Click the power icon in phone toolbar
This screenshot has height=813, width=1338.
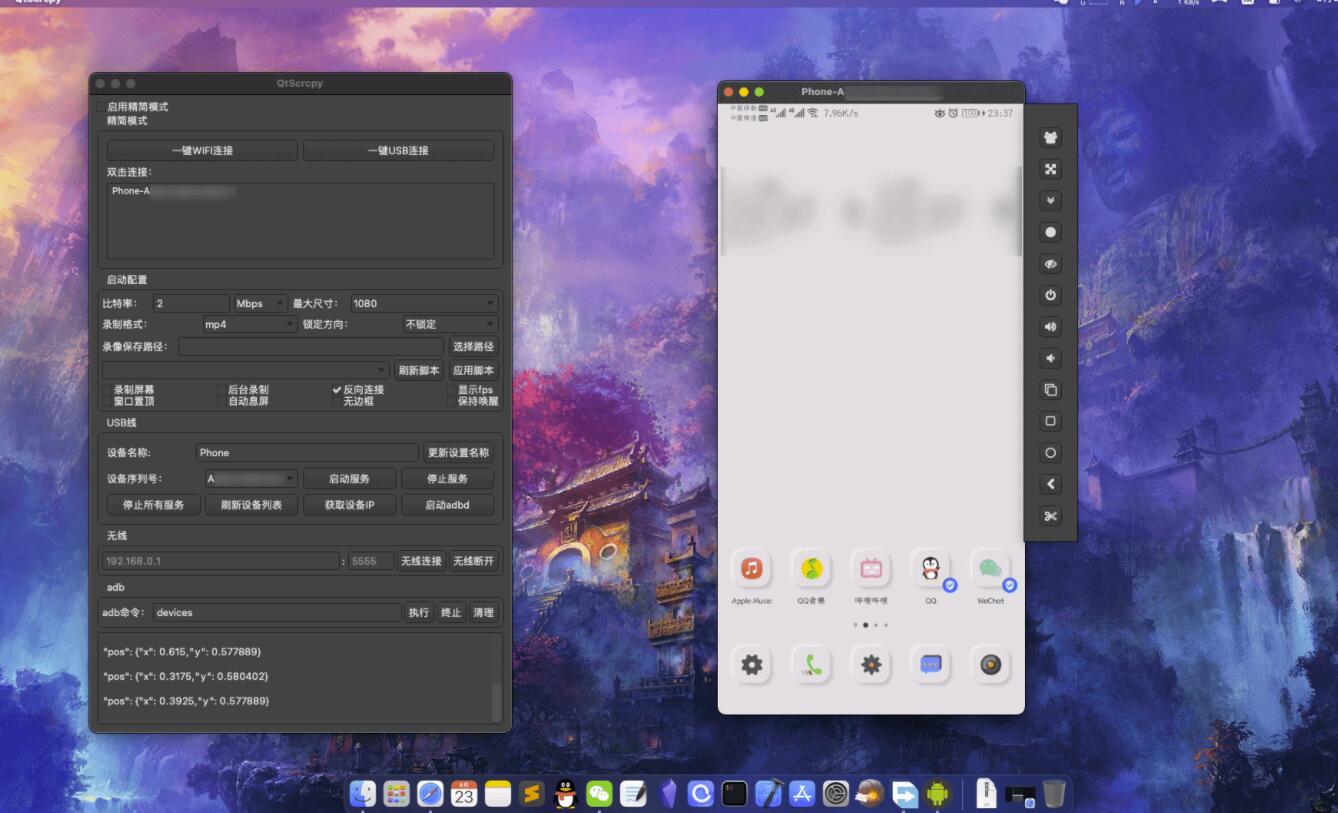pyautogui.click(x=1050, y=295)
